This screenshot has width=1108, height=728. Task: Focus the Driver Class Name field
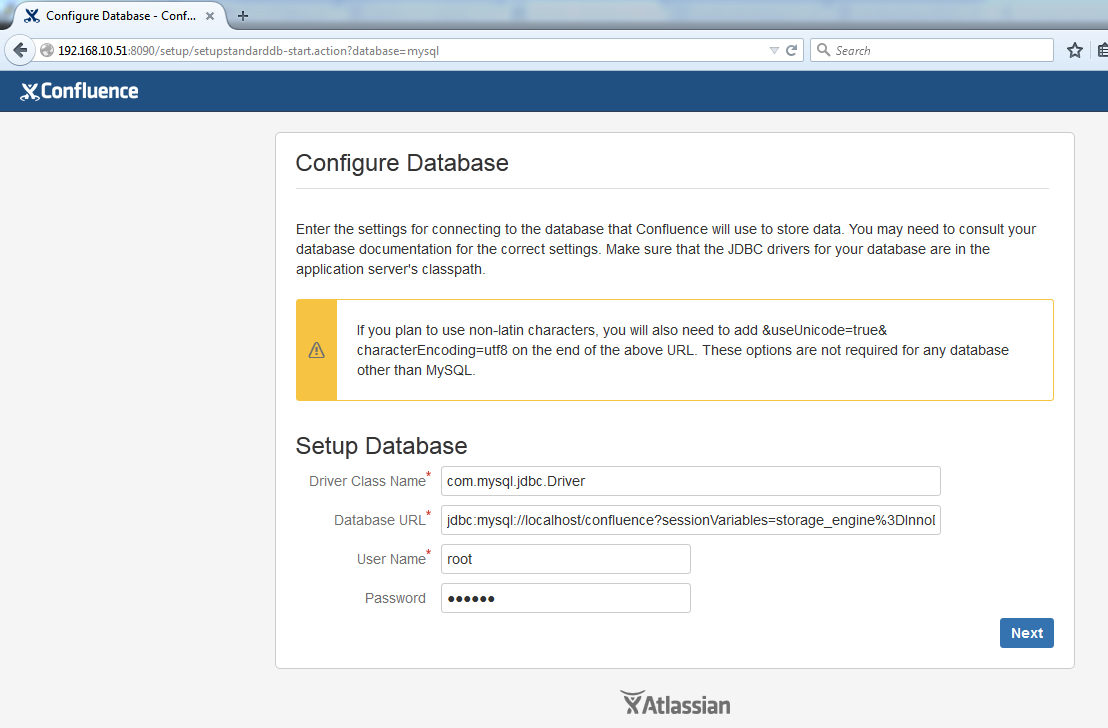(690, 481)
